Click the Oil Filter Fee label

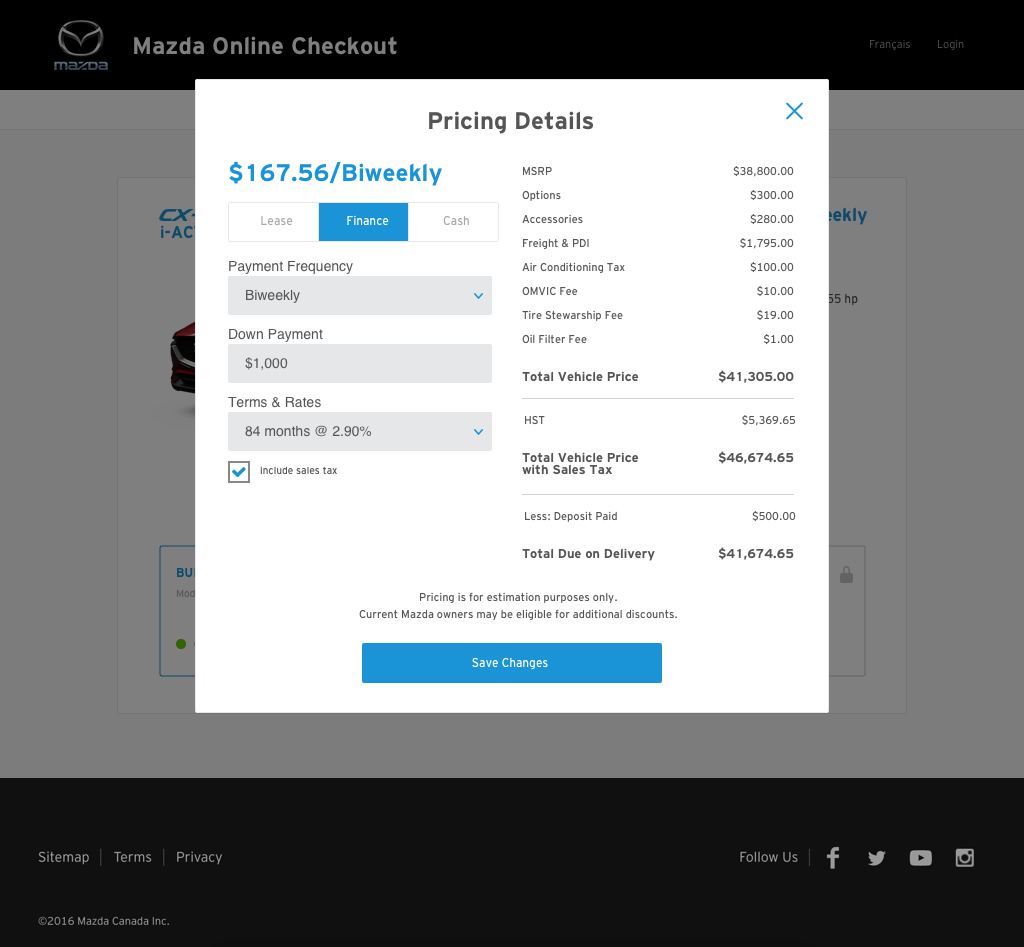(554, 340)
